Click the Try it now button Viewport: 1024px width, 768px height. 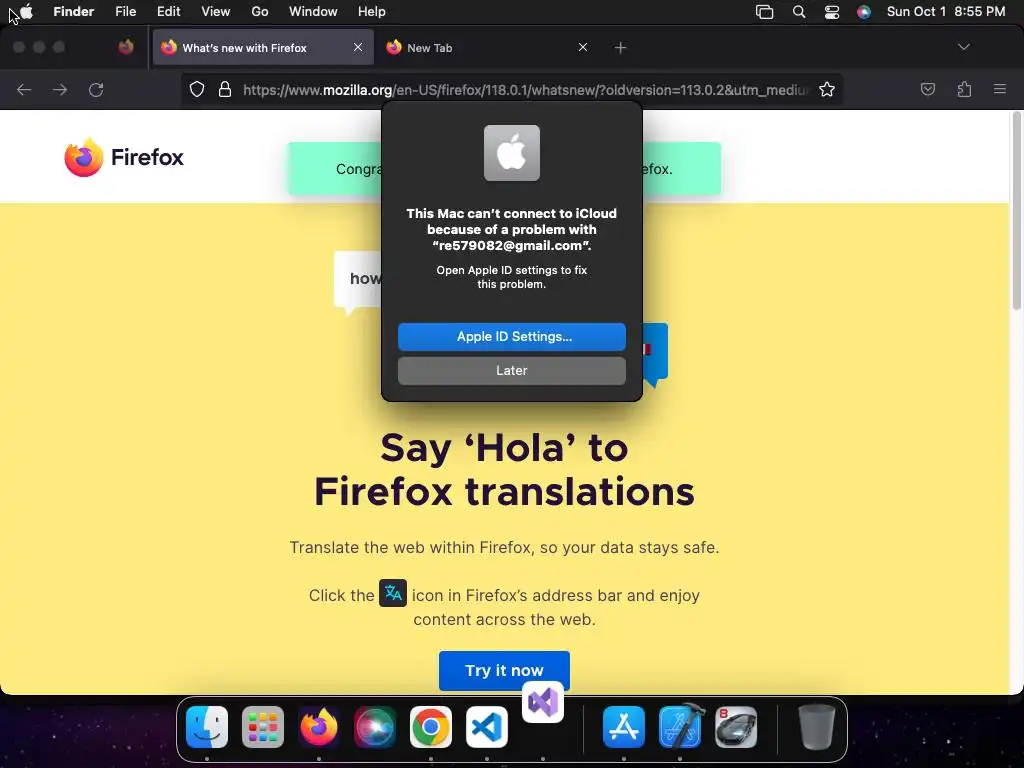pyautogui.click(x=504, y=671)
